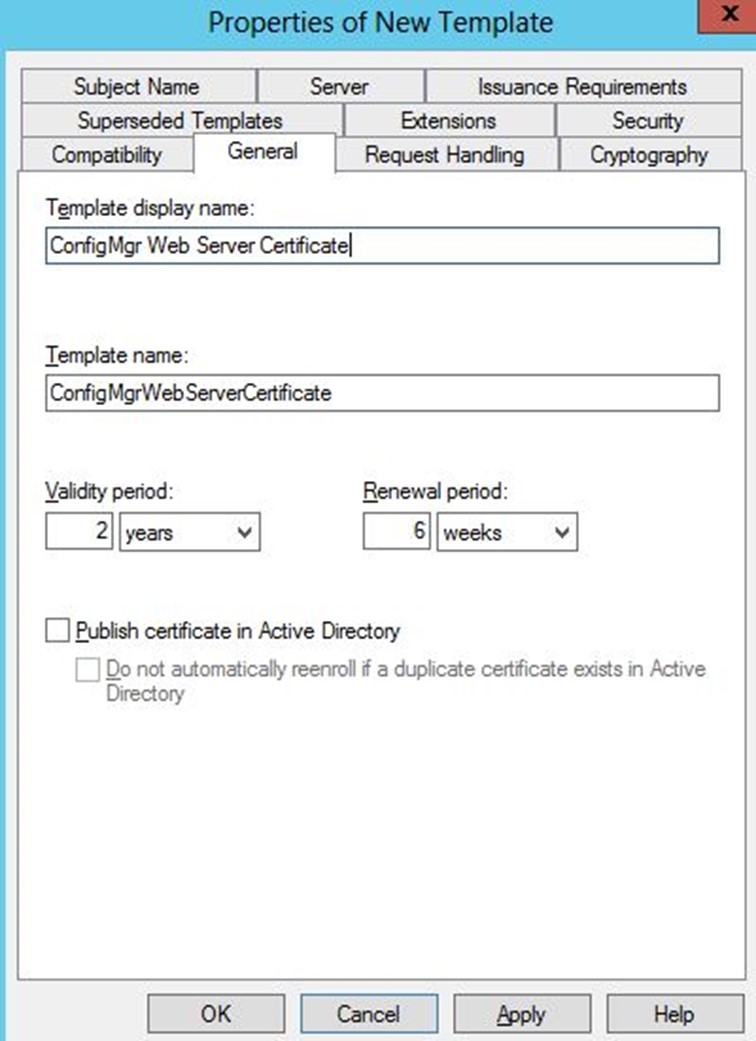Open the Renewal period weeks dropdown
This screenshot has height=1041, width=756.
[507, 532]
